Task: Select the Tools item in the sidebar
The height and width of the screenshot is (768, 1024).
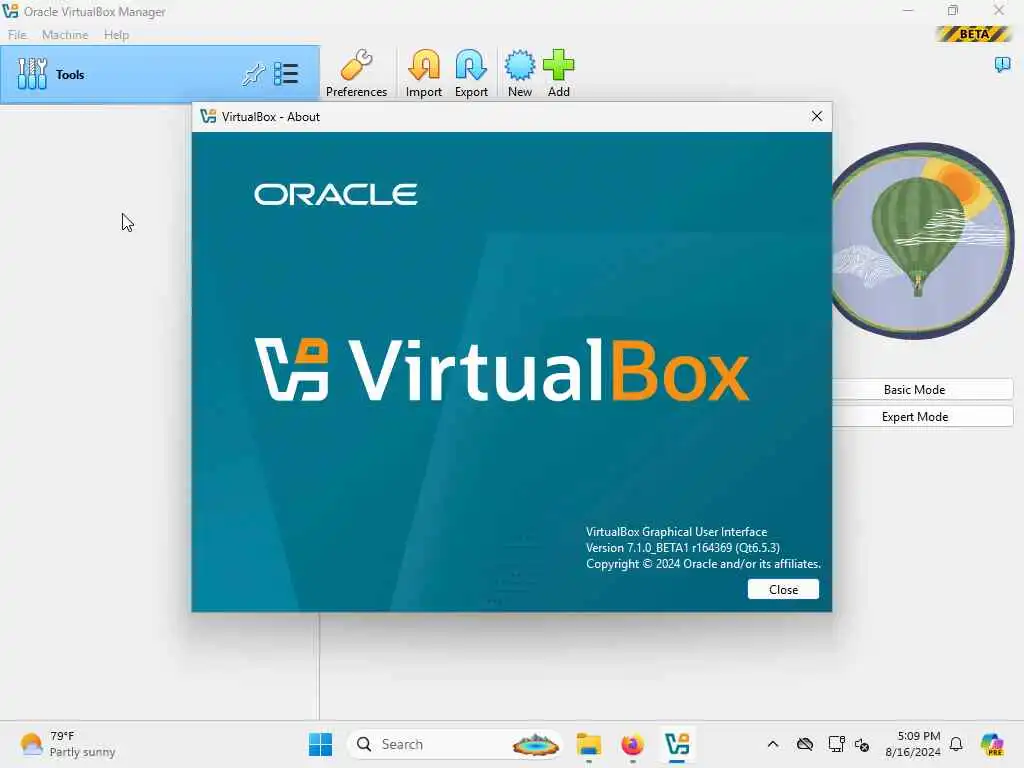Action: coord(160,74)
